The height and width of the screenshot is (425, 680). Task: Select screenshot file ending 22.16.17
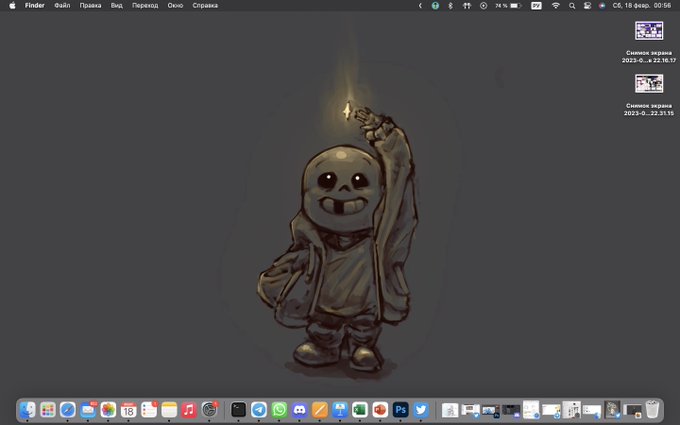click(649, 42)
